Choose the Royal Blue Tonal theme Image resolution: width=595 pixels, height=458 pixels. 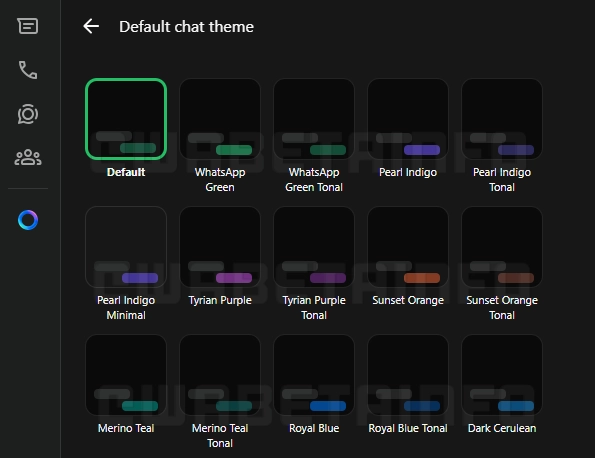[x=408, y=375]
